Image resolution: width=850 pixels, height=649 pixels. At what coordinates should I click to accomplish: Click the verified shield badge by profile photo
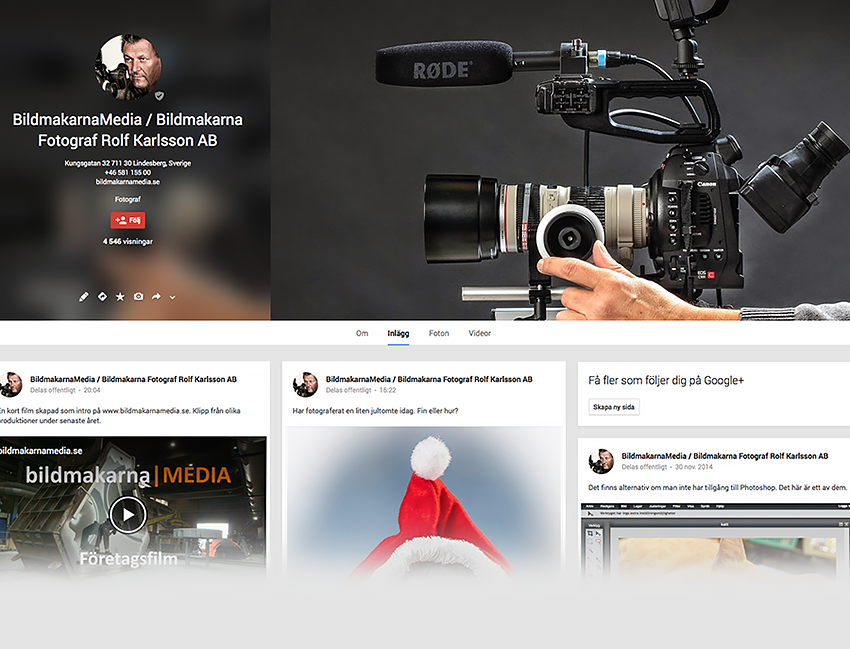click(x=159, y=96)
